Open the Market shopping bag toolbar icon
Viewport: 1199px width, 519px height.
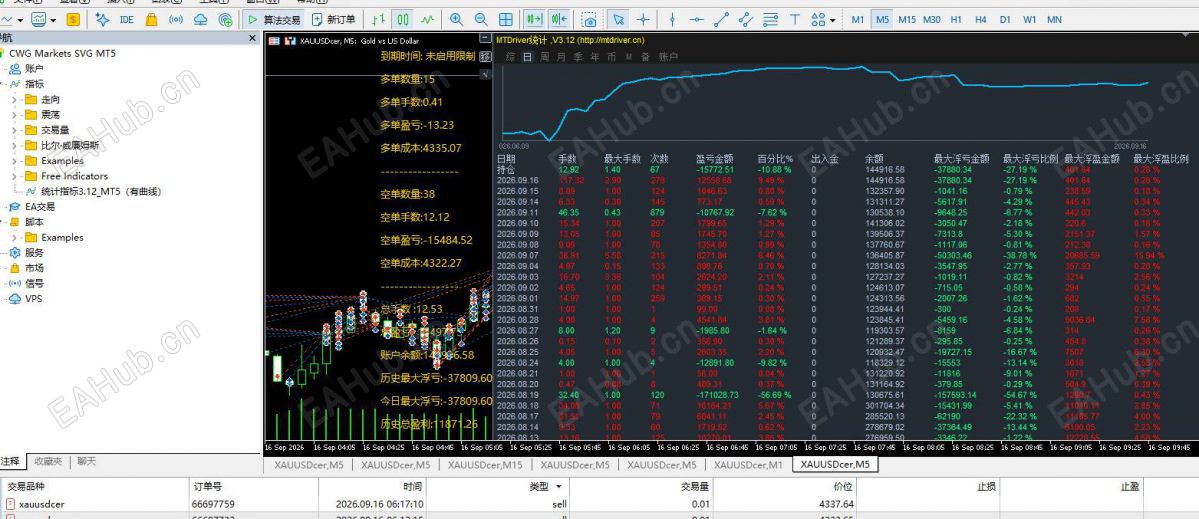coord(151,19)
